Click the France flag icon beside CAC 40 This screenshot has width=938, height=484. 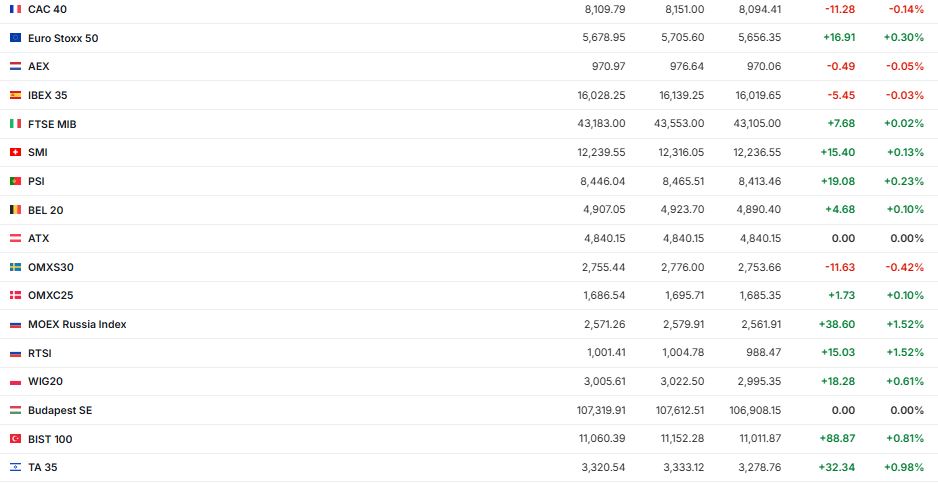tap(15, 9)
